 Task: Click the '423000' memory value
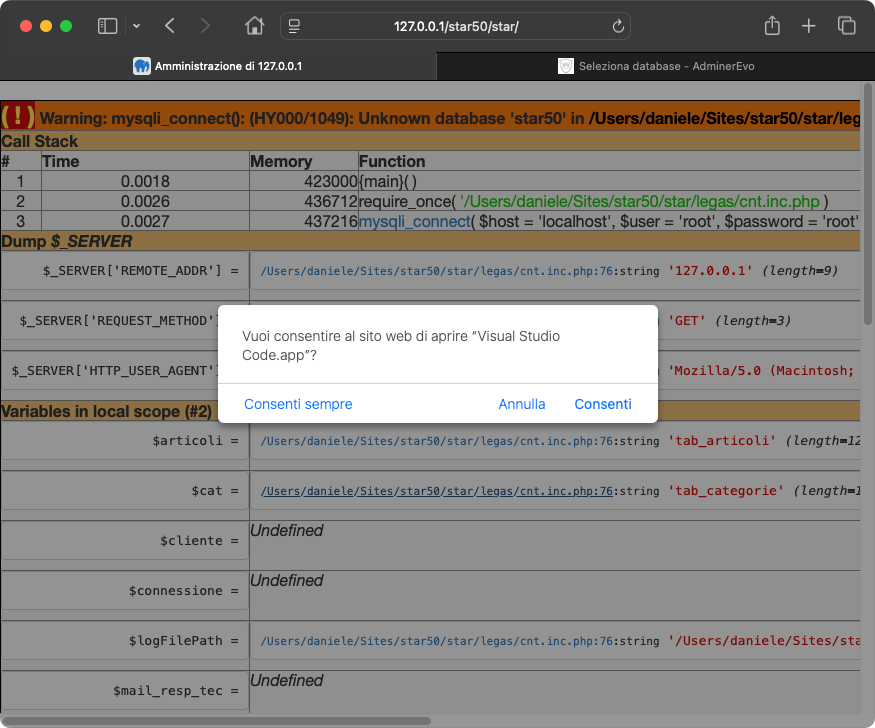click(x=330, y=181)
